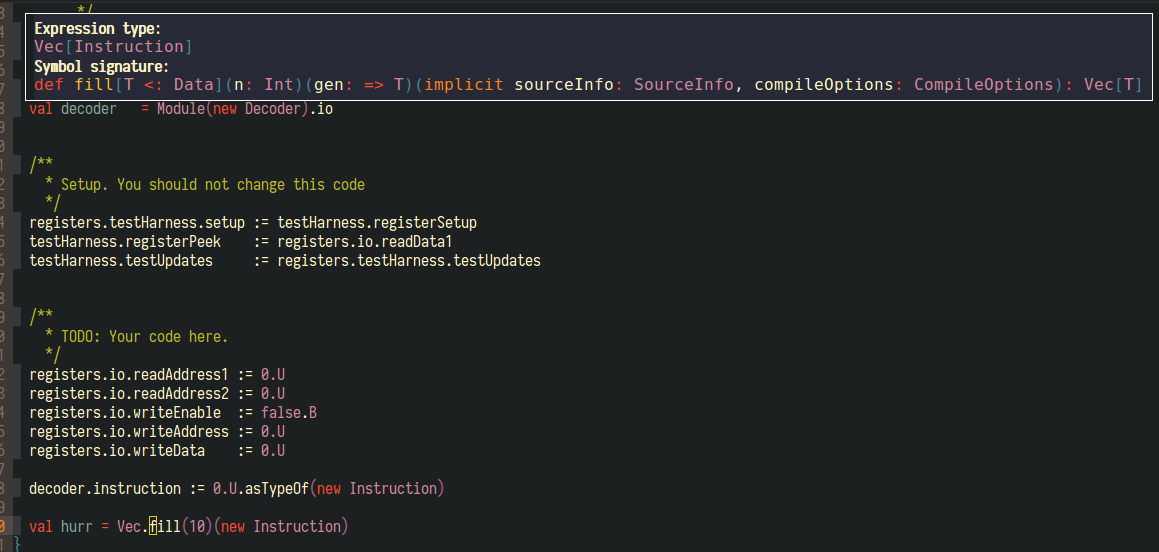Click on registers.testHarness.setup identifier
This screenshot has height=552, width=1159.
pyautogui.click(x=137, y=222)
